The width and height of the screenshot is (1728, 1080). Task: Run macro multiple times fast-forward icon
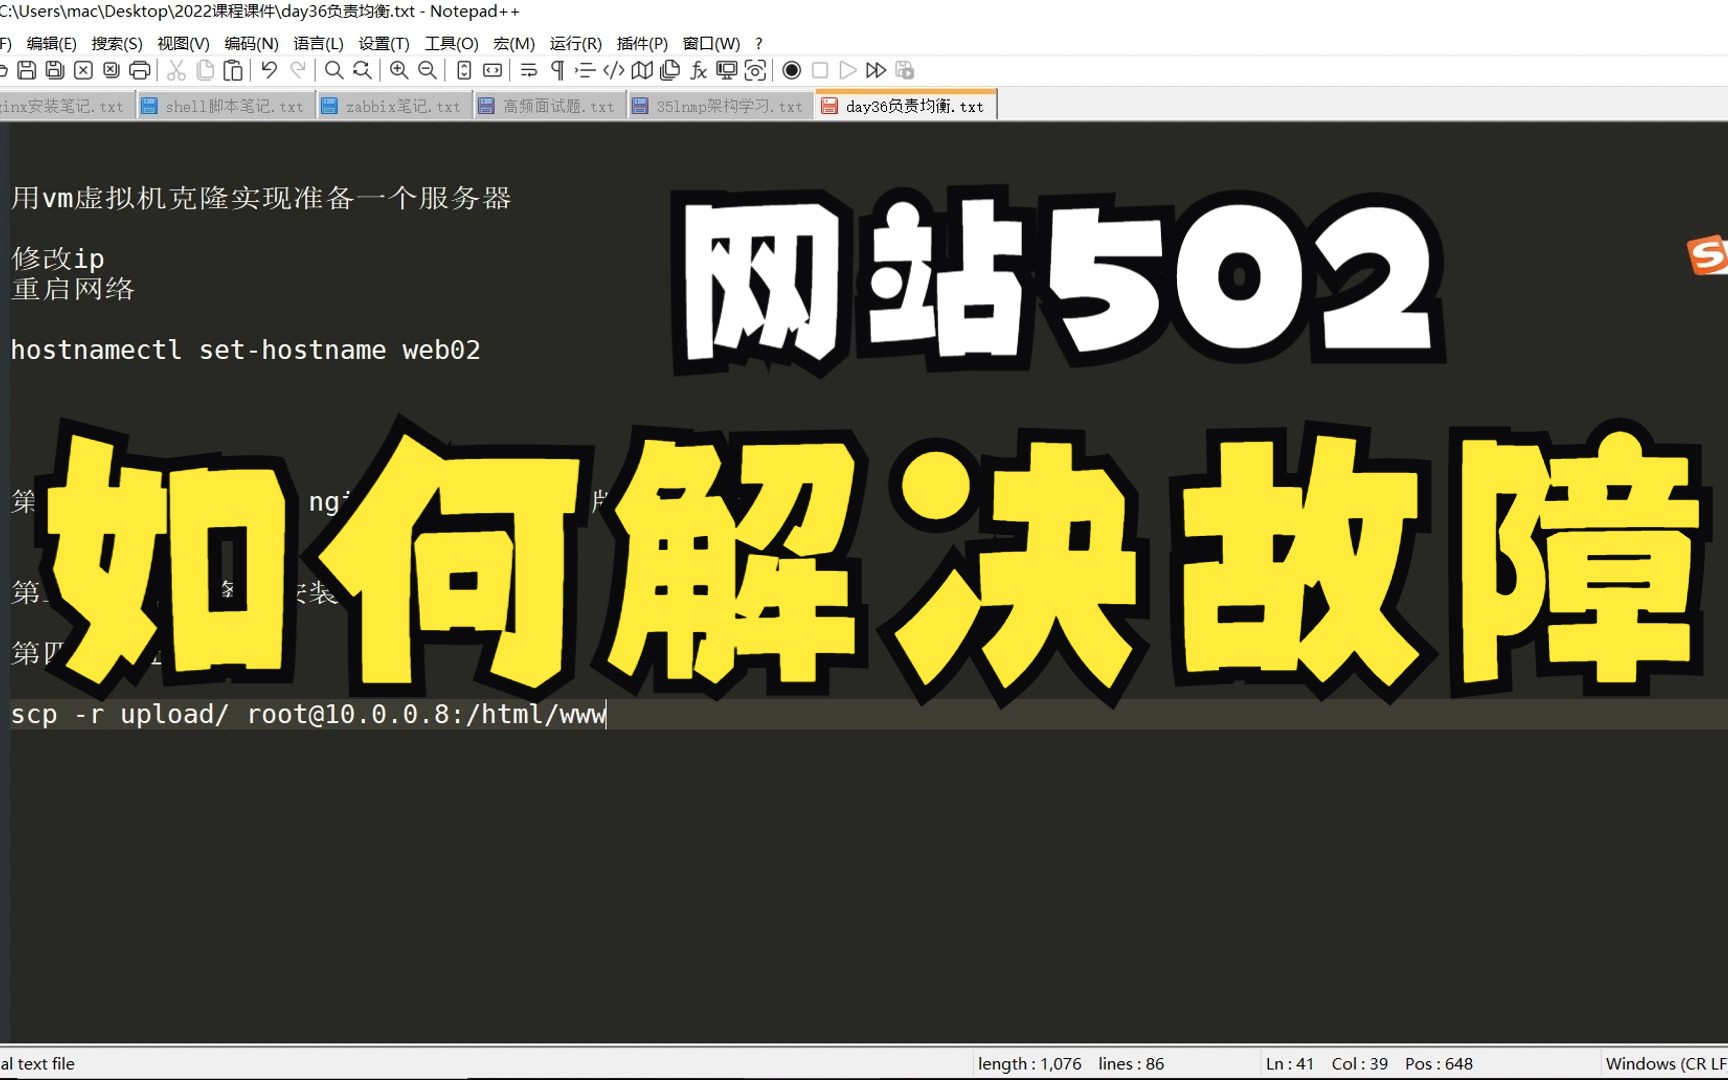tap(876, 70)
